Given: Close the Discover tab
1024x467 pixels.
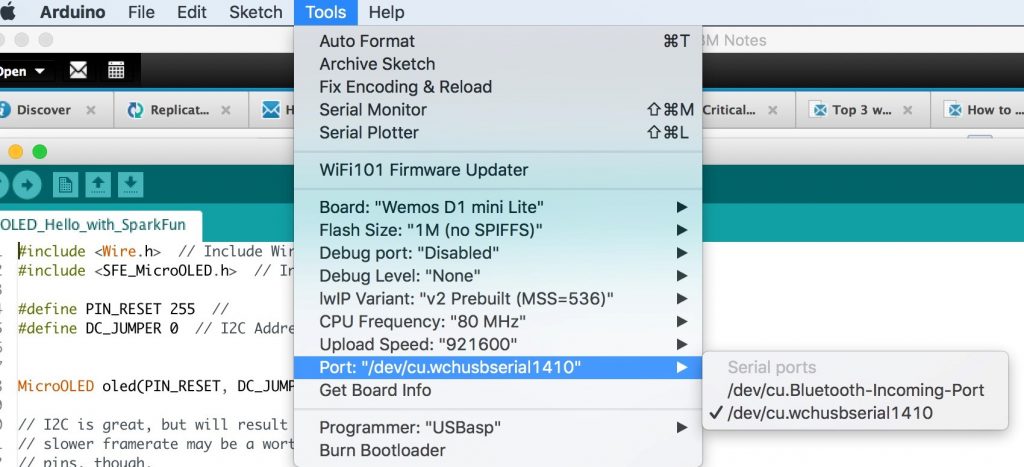Looking at the screenshot, I should [x=91, y=110].
